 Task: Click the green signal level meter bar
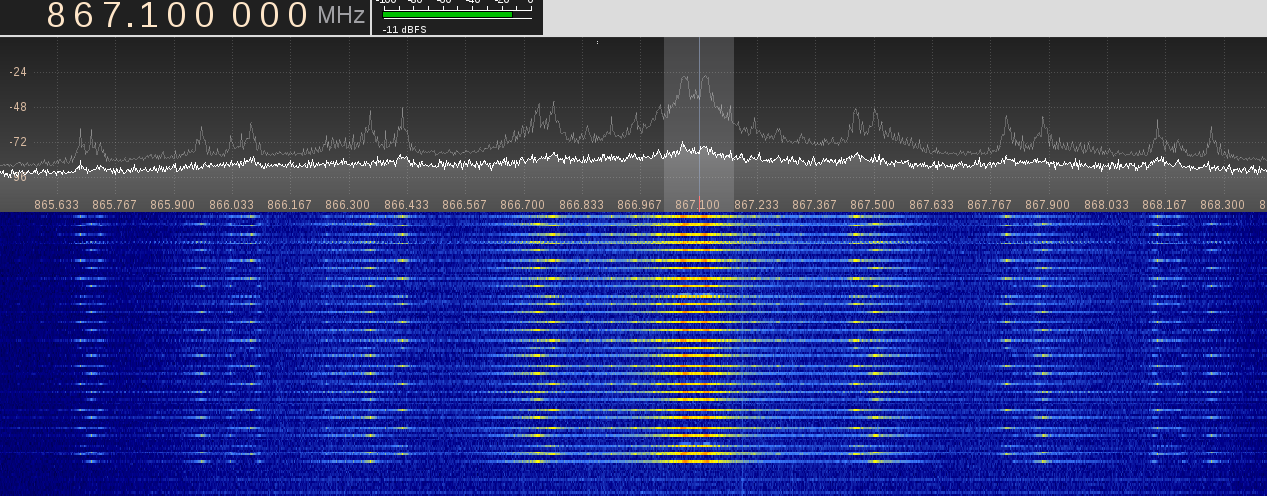(447, 15)
